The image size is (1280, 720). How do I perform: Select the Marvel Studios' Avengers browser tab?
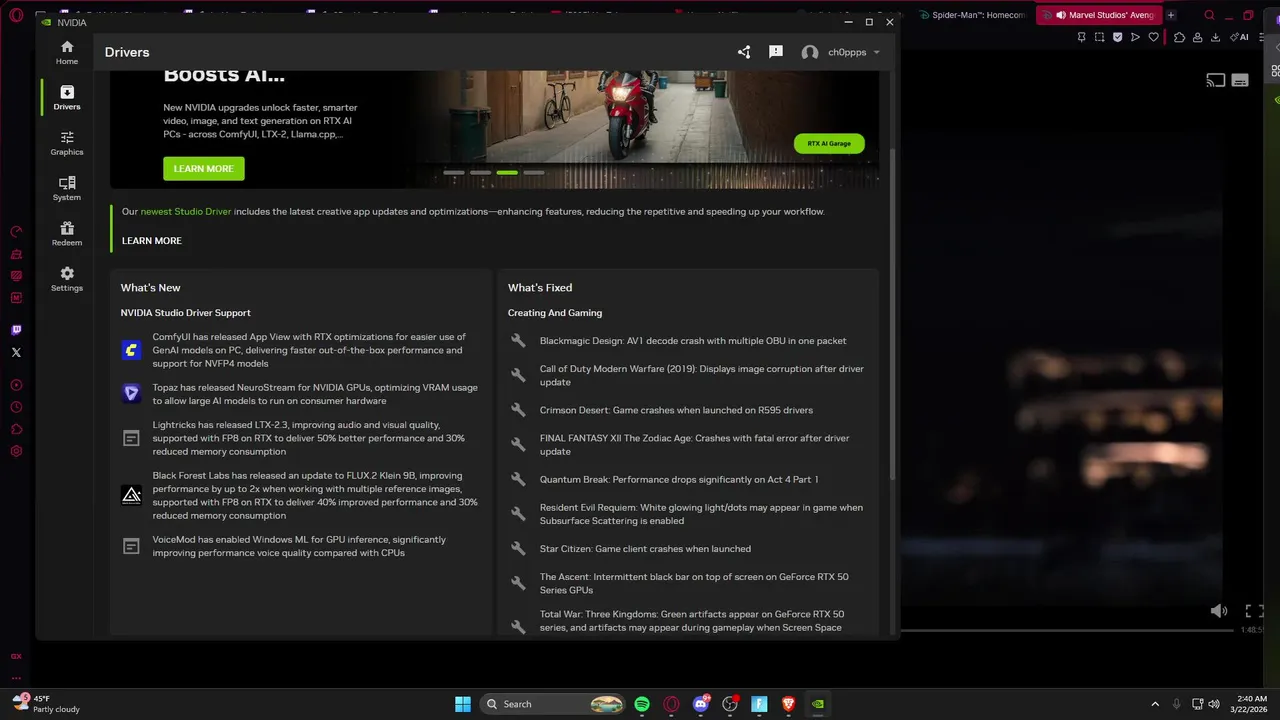[x=1097, y=15]
